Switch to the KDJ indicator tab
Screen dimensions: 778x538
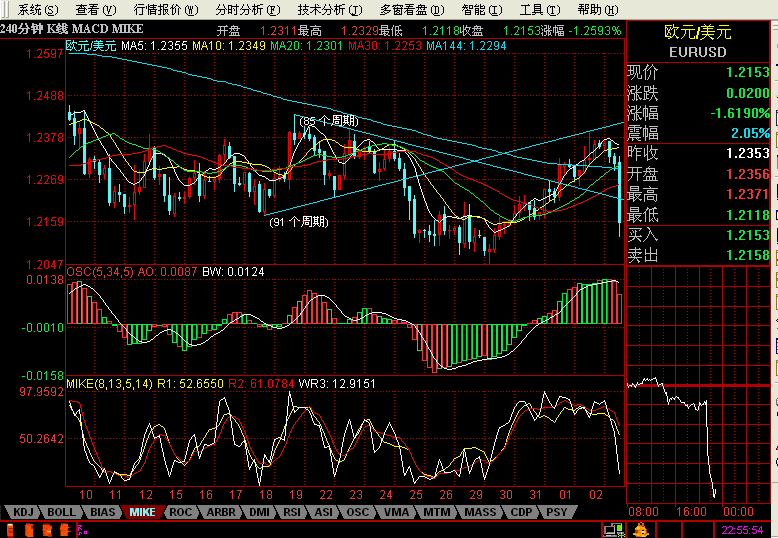(23, 512)
